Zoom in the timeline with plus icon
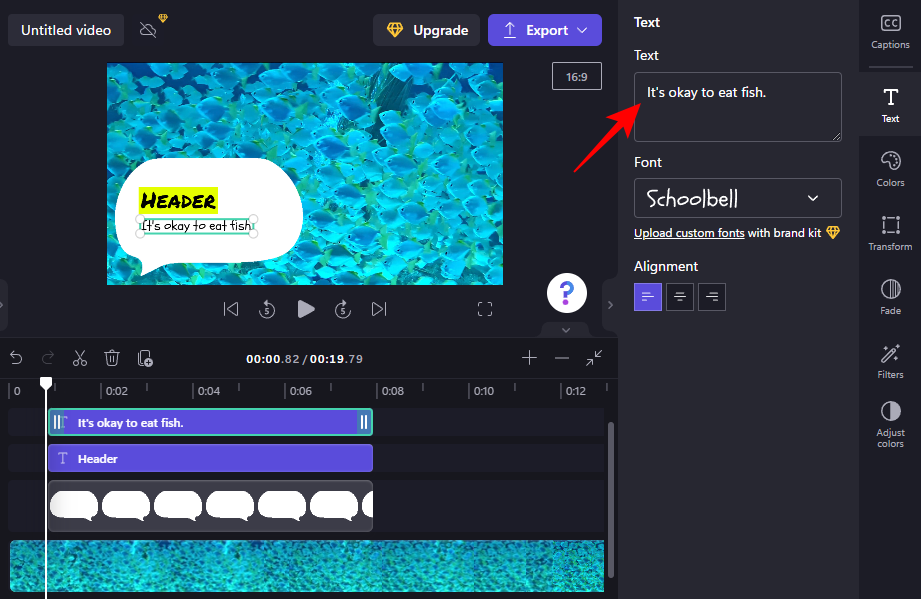921x599 pixels. click(530, 358)
